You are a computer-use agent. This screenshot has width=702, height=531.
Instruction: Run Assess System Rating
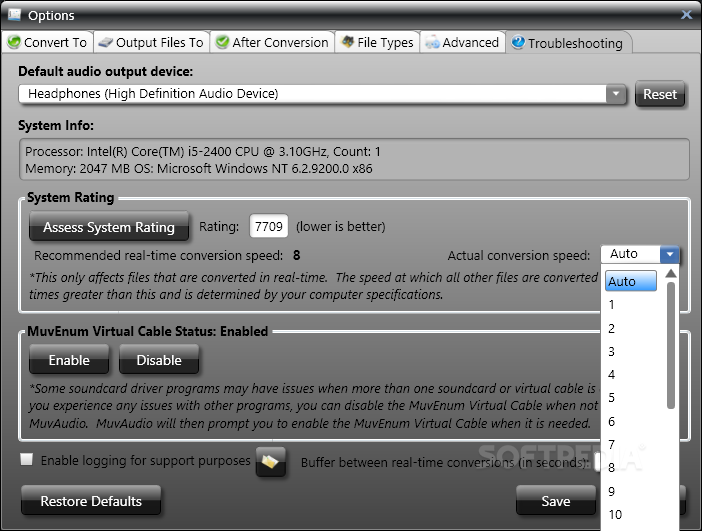(109, 227)
